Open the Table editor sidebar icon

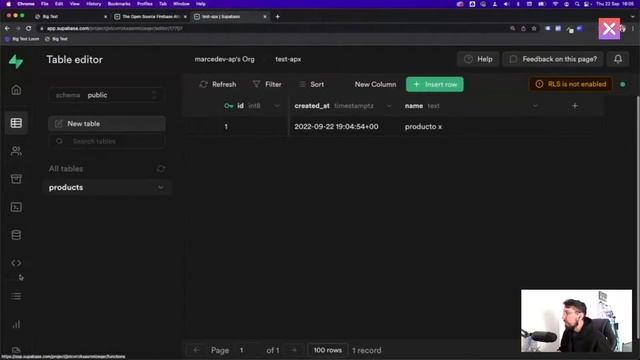coord(16,123)
